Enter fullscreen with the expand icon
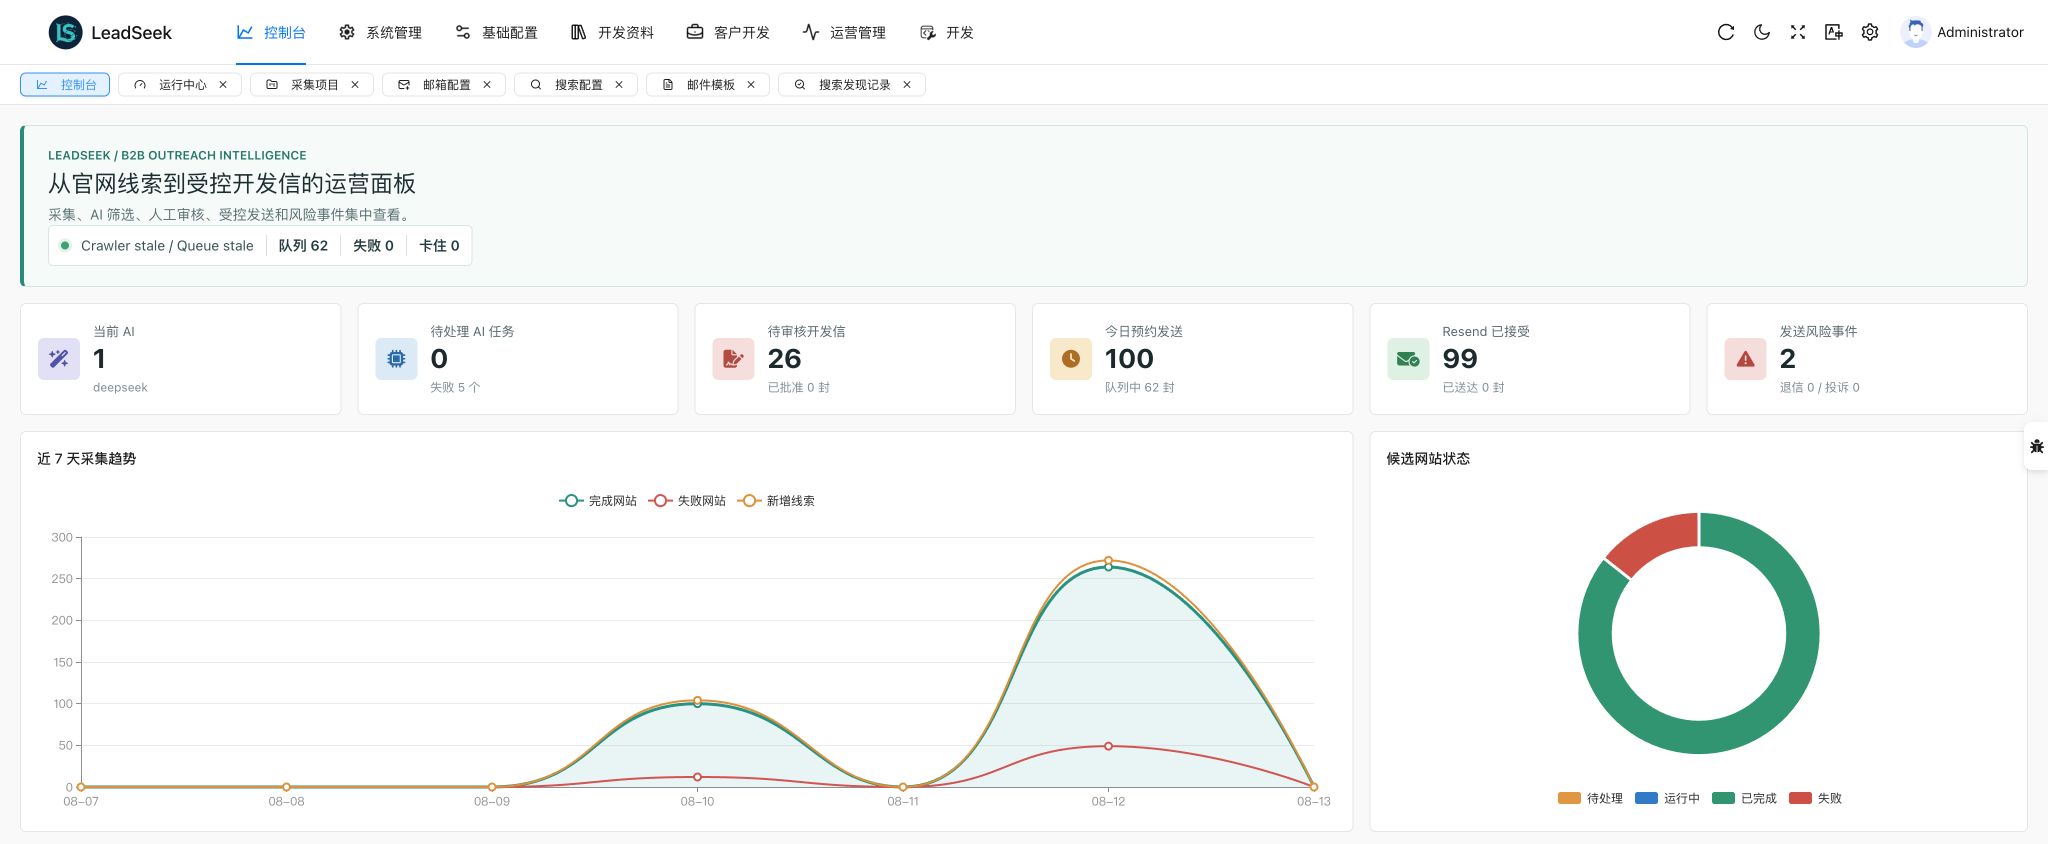The width and height of the screenshot is (2048, 844). tap(1798, 32)
